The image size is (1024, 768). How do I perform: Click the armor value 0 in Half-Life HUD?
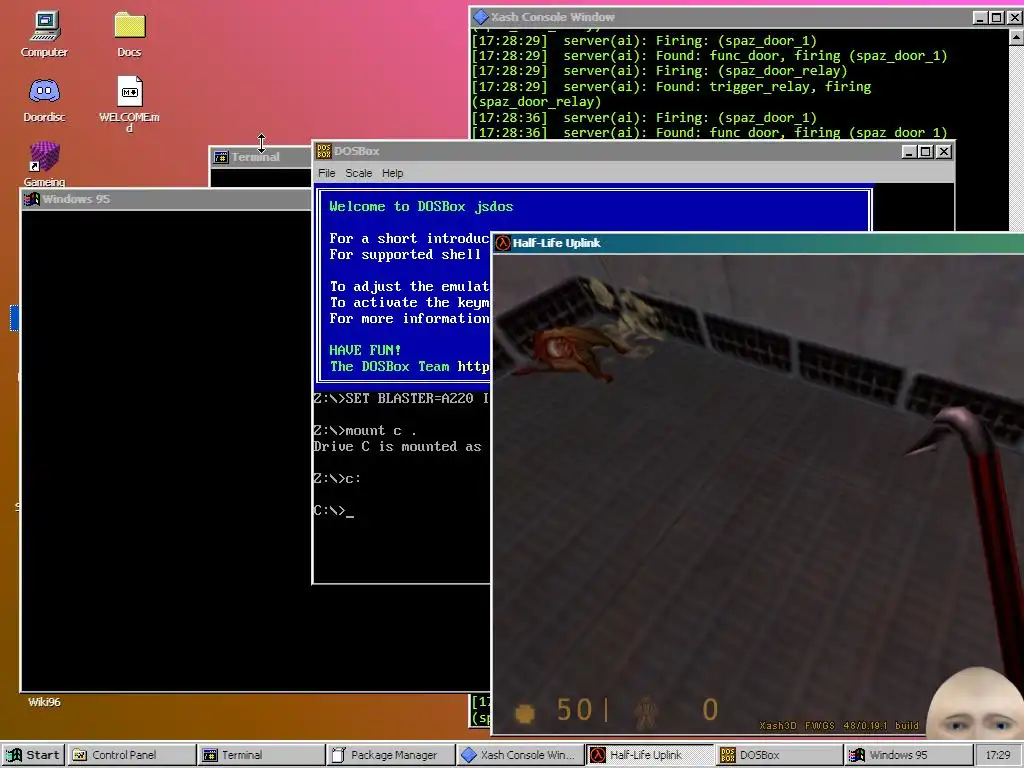pos(710,709)
